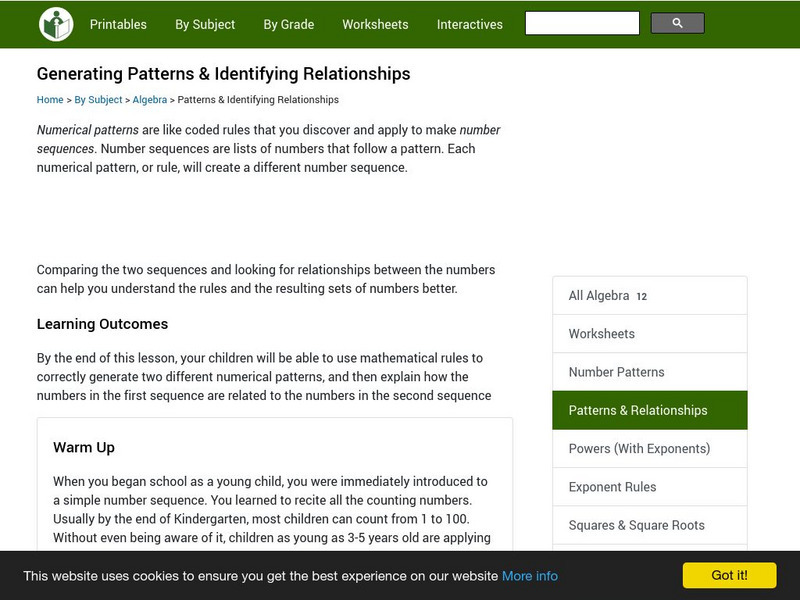
Task: Open the Interactives menu
Action: 470,24
